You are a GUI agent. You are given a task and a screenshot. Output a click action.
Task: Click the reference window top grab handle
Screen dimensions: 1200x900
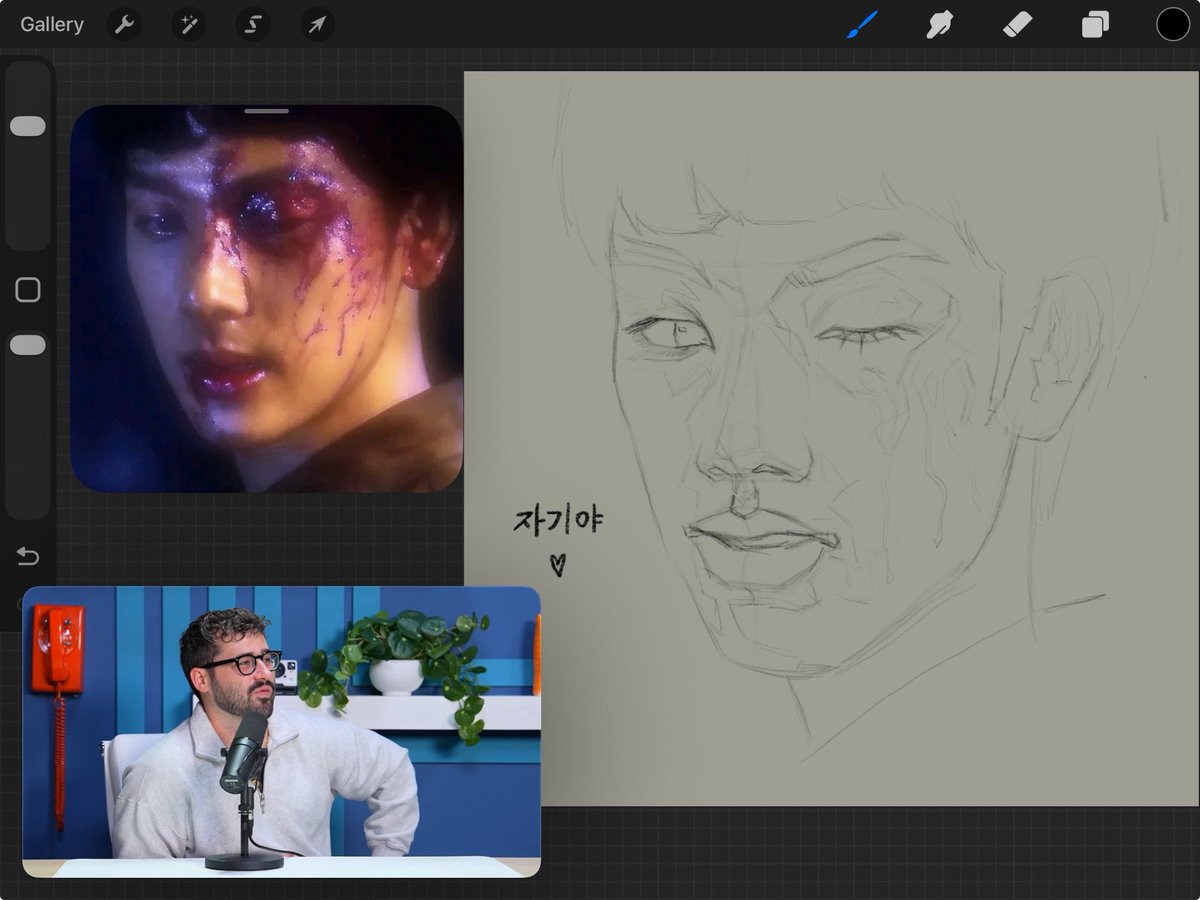tap(266, 111)
